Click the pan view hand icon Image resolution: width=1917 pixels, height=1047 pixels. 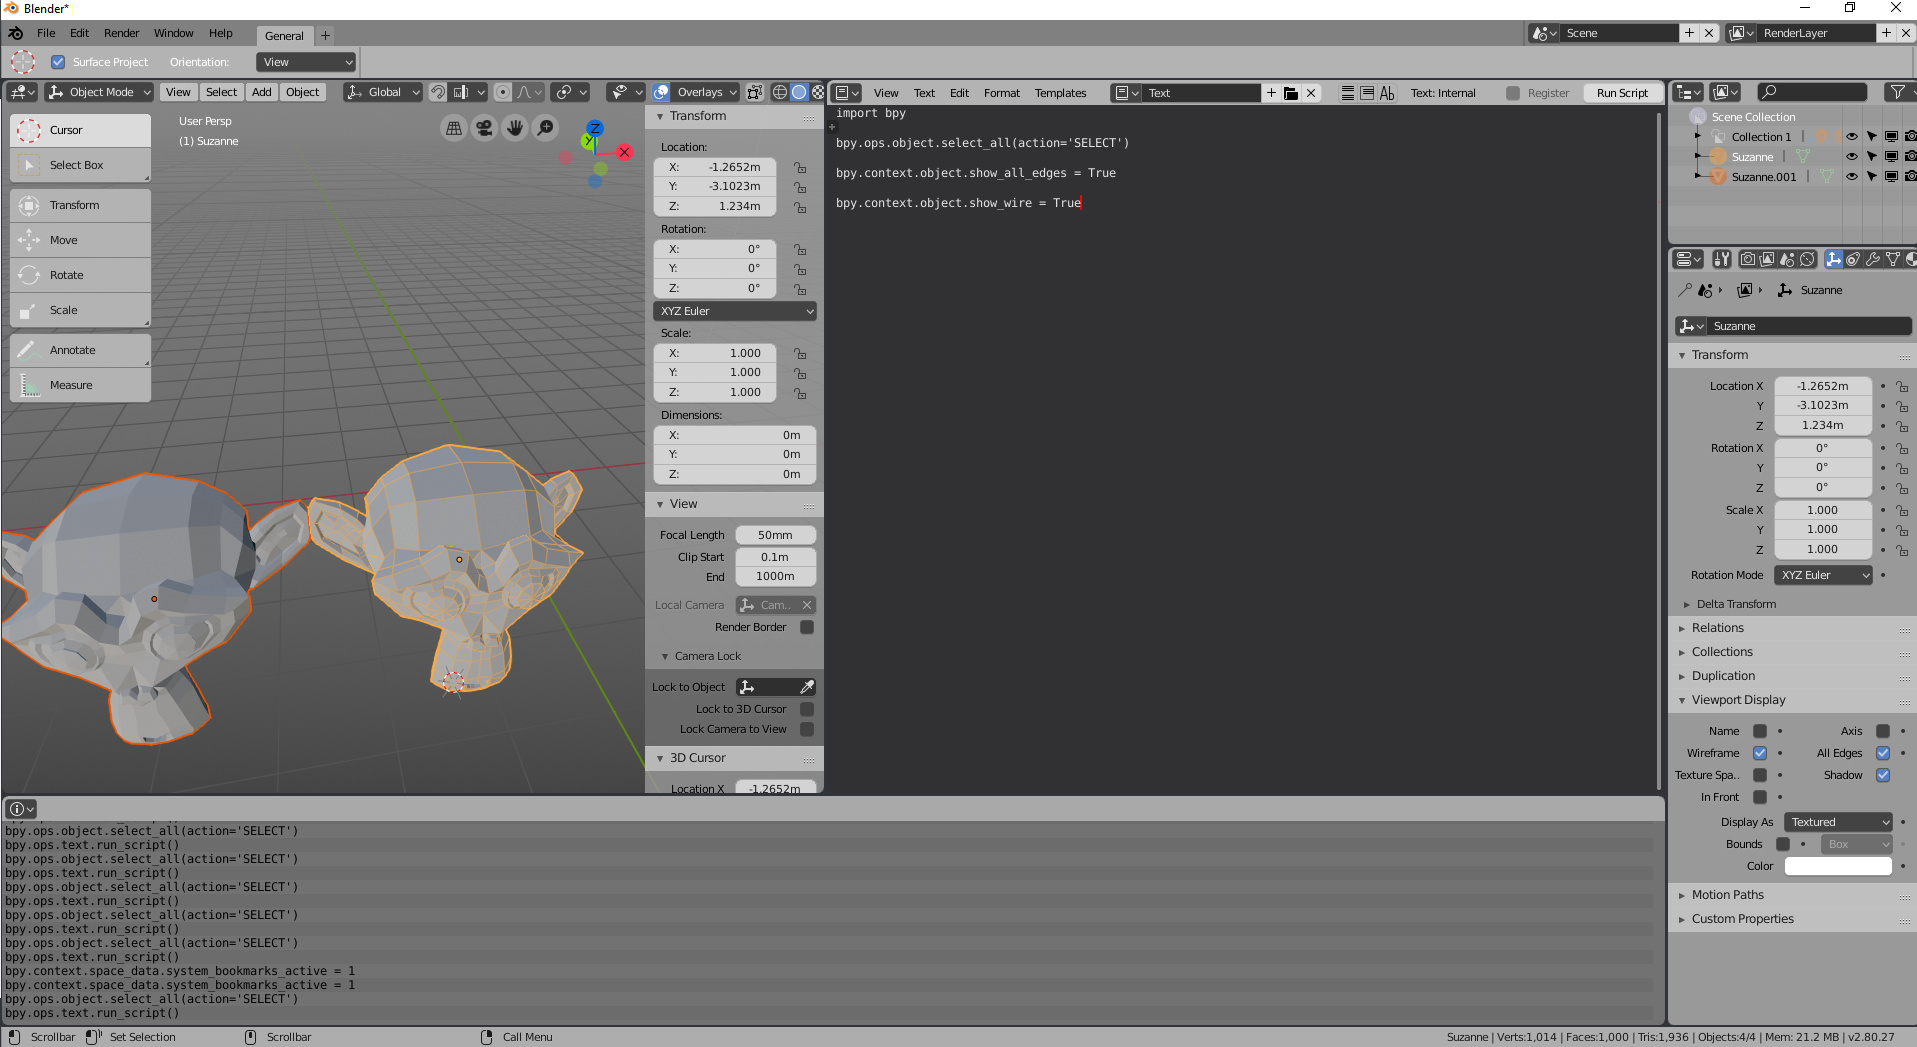[x=515, y=128]
